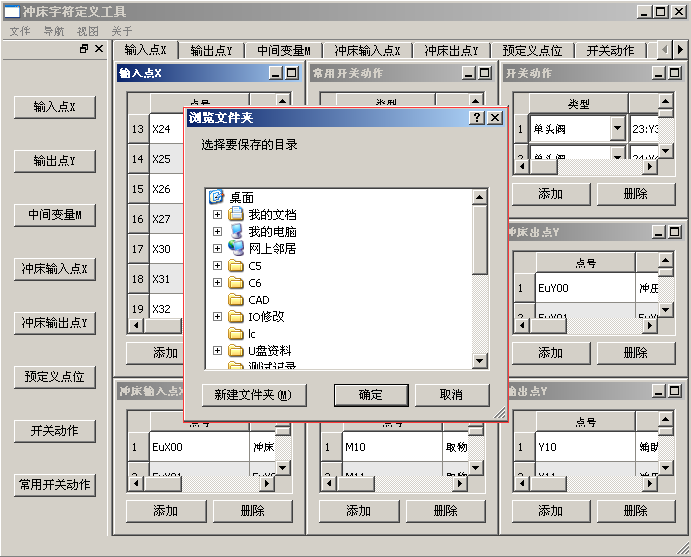Click the 网上邻居 network icon

(236, 249)
